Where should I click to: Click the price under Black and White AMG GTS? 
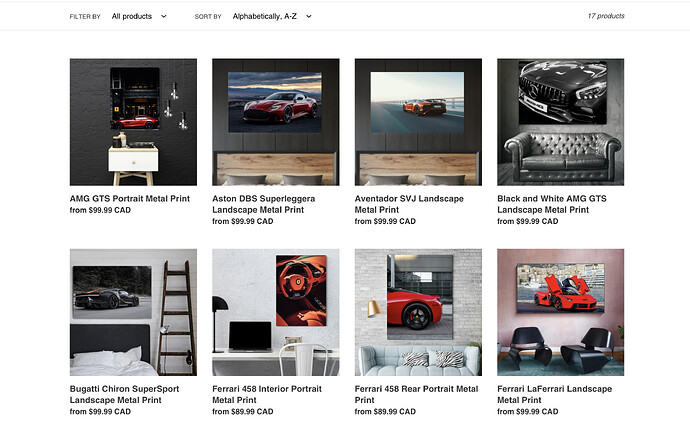click(528, 221)
